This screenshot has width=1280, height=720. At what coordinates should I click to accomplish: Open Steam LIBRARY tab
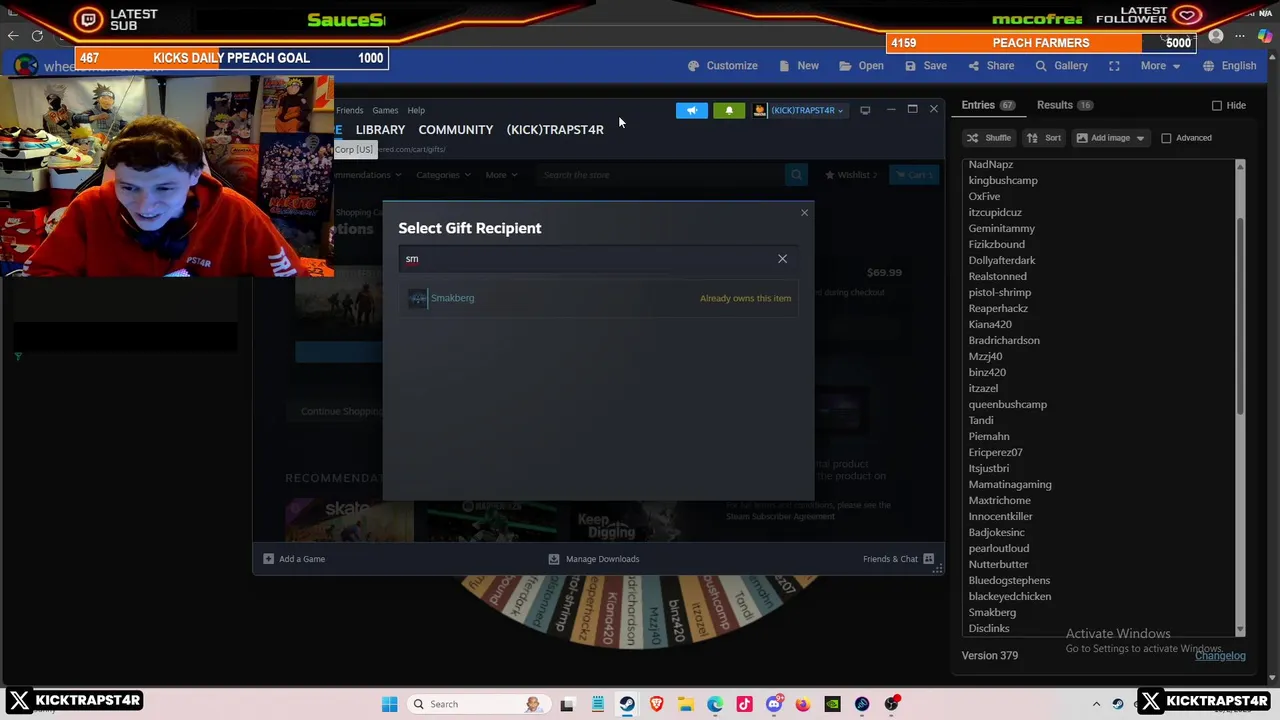click(x=380, y=130)
